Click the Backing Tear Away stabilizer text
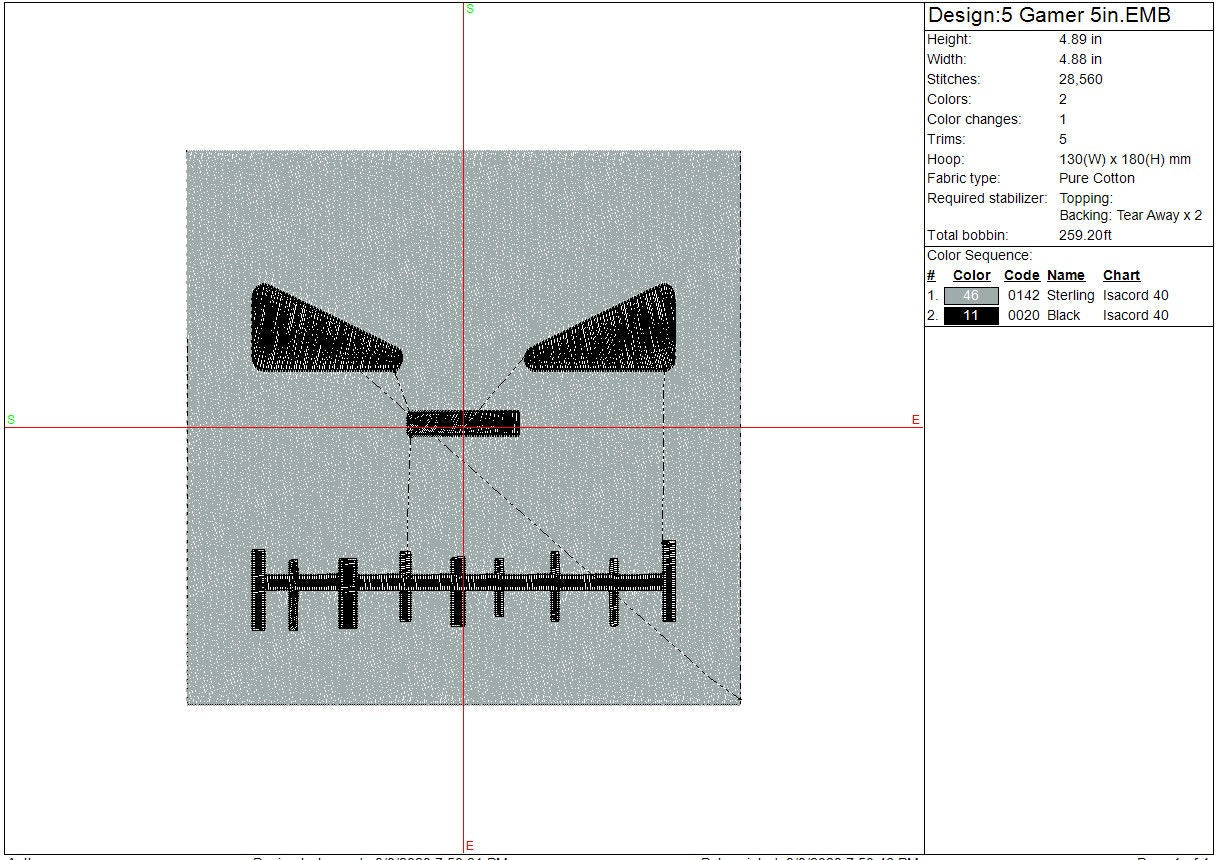This screenshot has height=860, width=1219. [1130, 216]
